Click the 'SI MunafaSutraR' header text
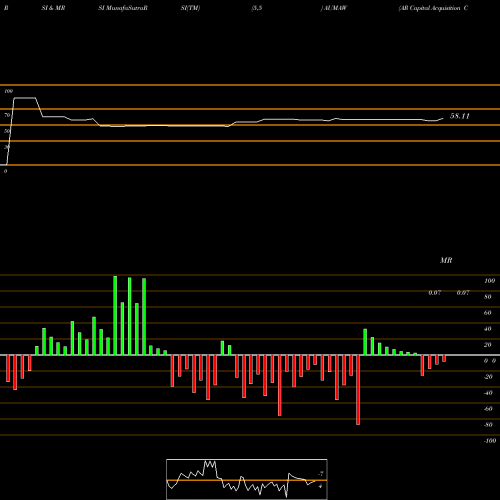 click(123, 8)
